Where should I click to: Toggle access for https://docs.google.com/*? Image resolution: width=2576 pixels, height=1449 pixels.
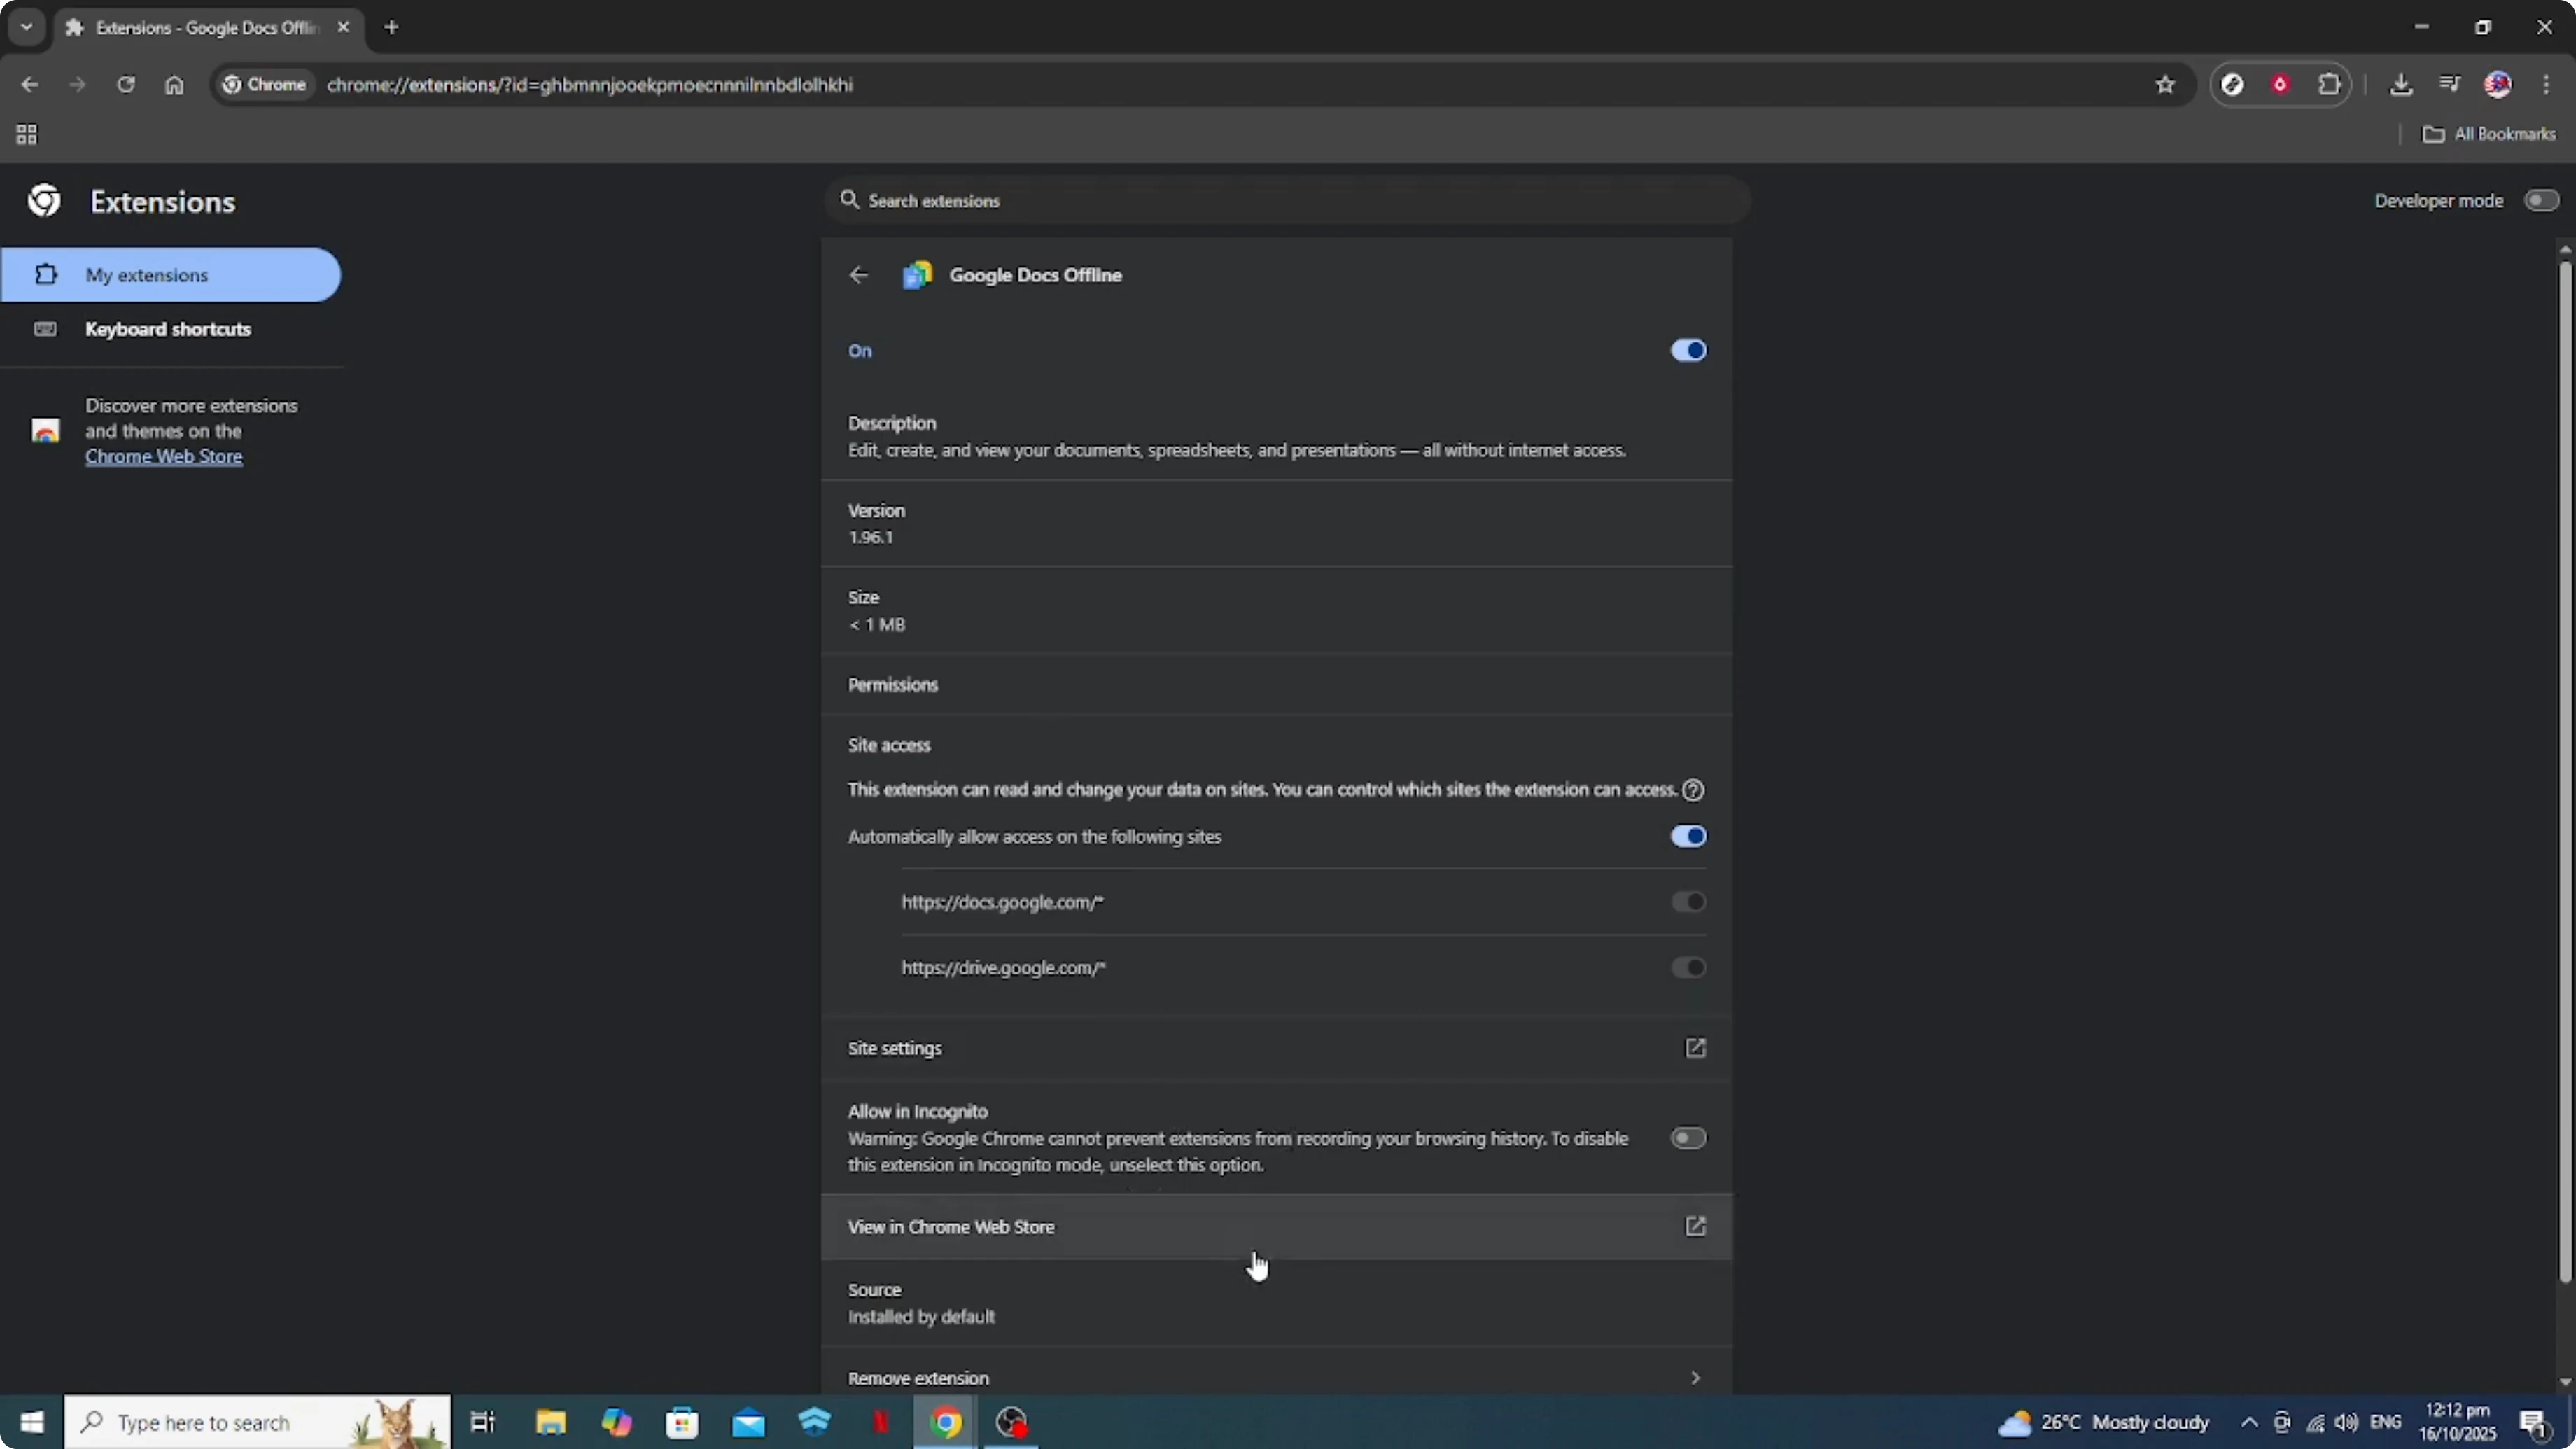click(x=1688, y=902)
